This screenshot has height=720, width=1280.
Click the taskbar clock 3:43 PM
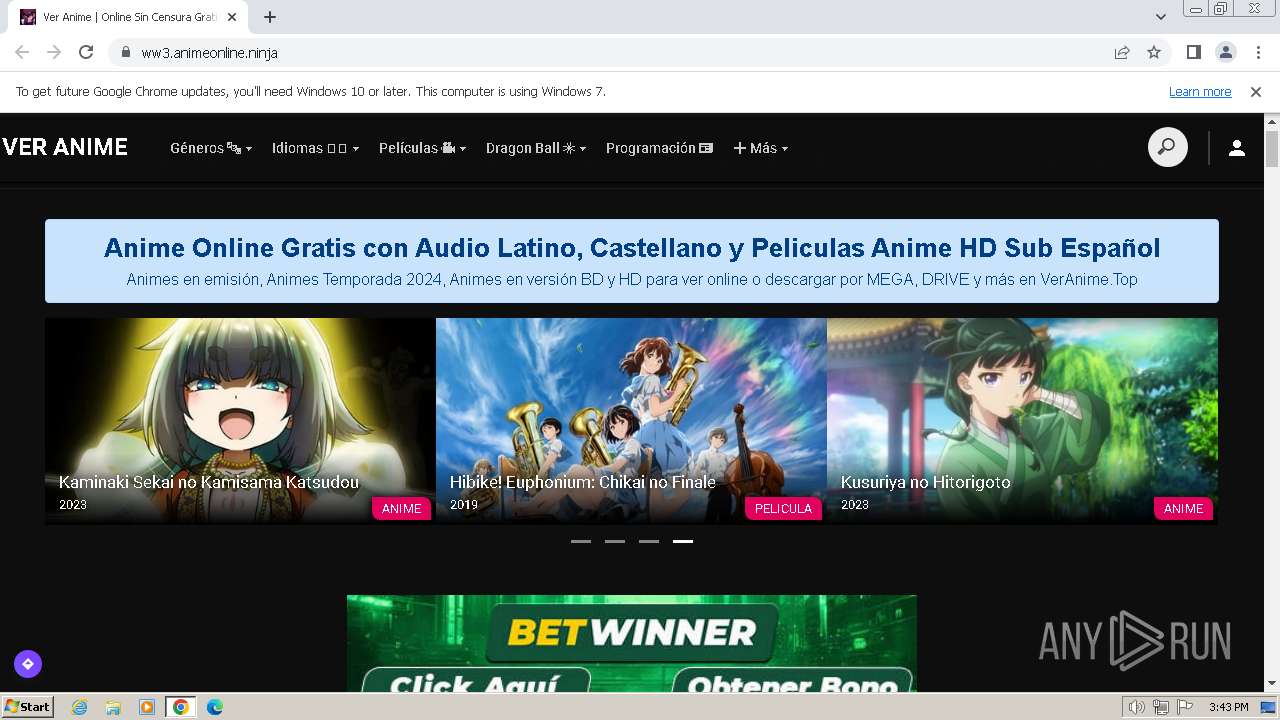click(1228, 707)
